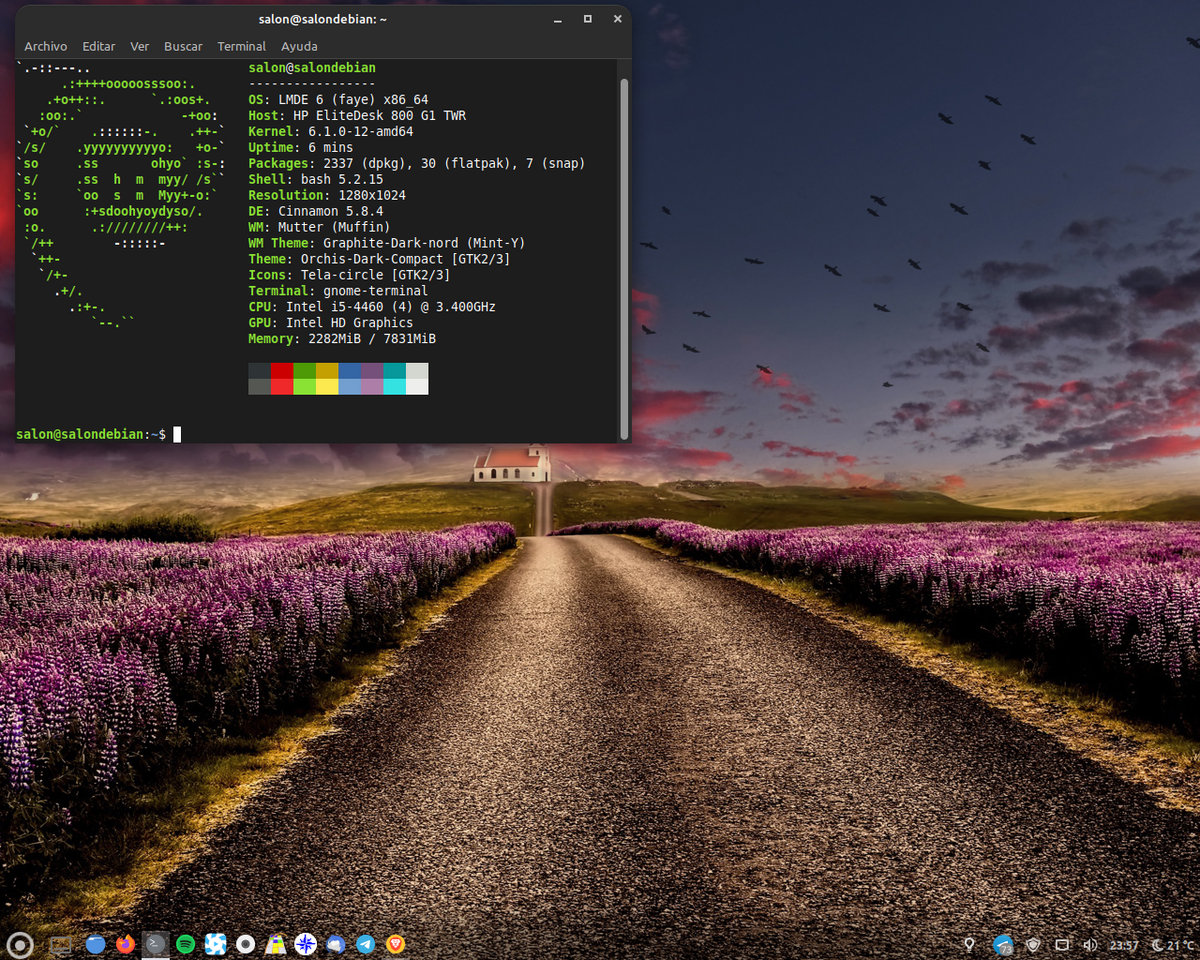Click the network display tray icon
This screenshot has width=1200, height=960.
1062,944
